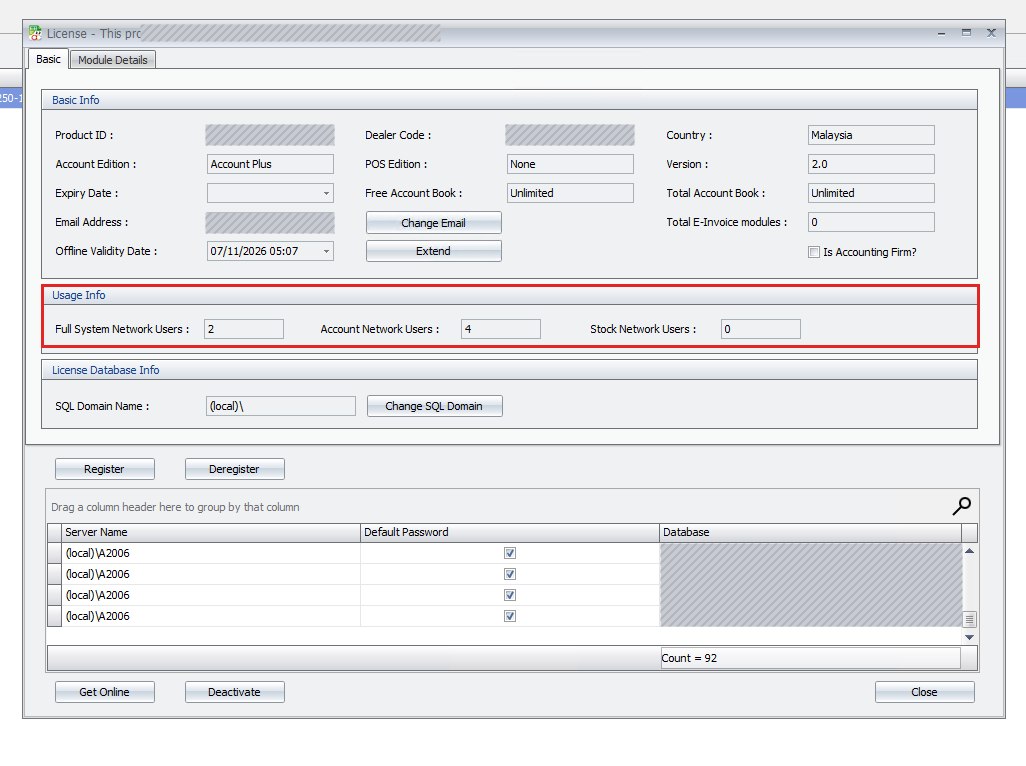Screen dimensions: 1026x766
Task: Click the License window app icon
Action: click(35, 33)
